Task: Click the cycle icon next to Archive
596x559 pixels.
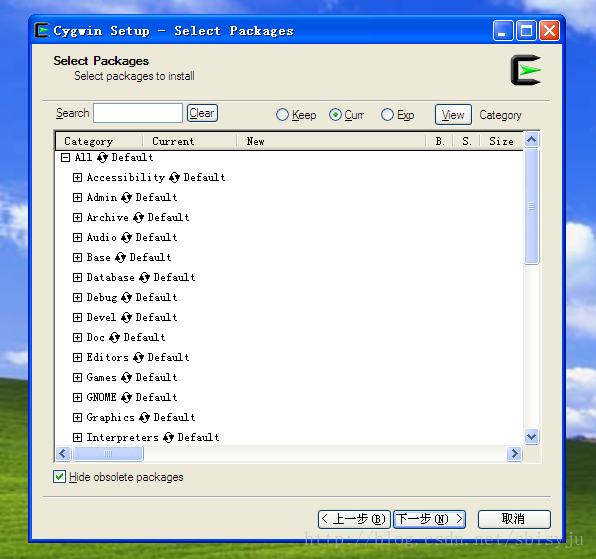Action: tap(138, 217)
